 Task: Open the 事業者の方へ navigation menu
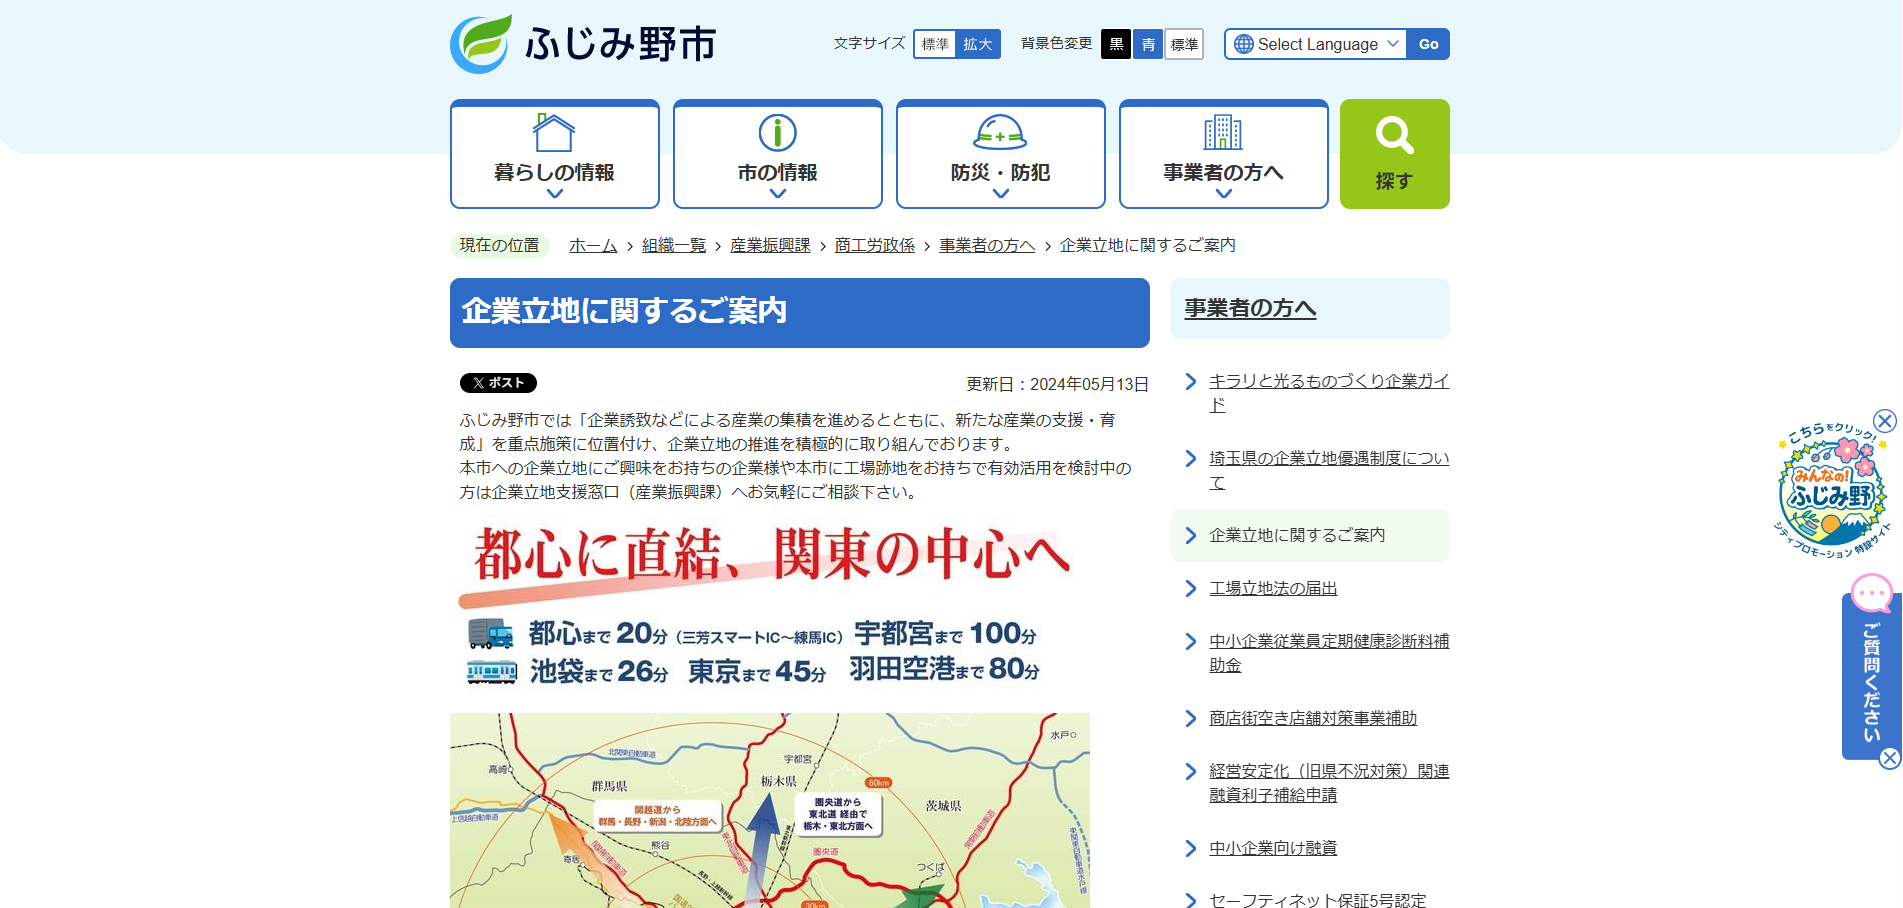coord(1224,154)
